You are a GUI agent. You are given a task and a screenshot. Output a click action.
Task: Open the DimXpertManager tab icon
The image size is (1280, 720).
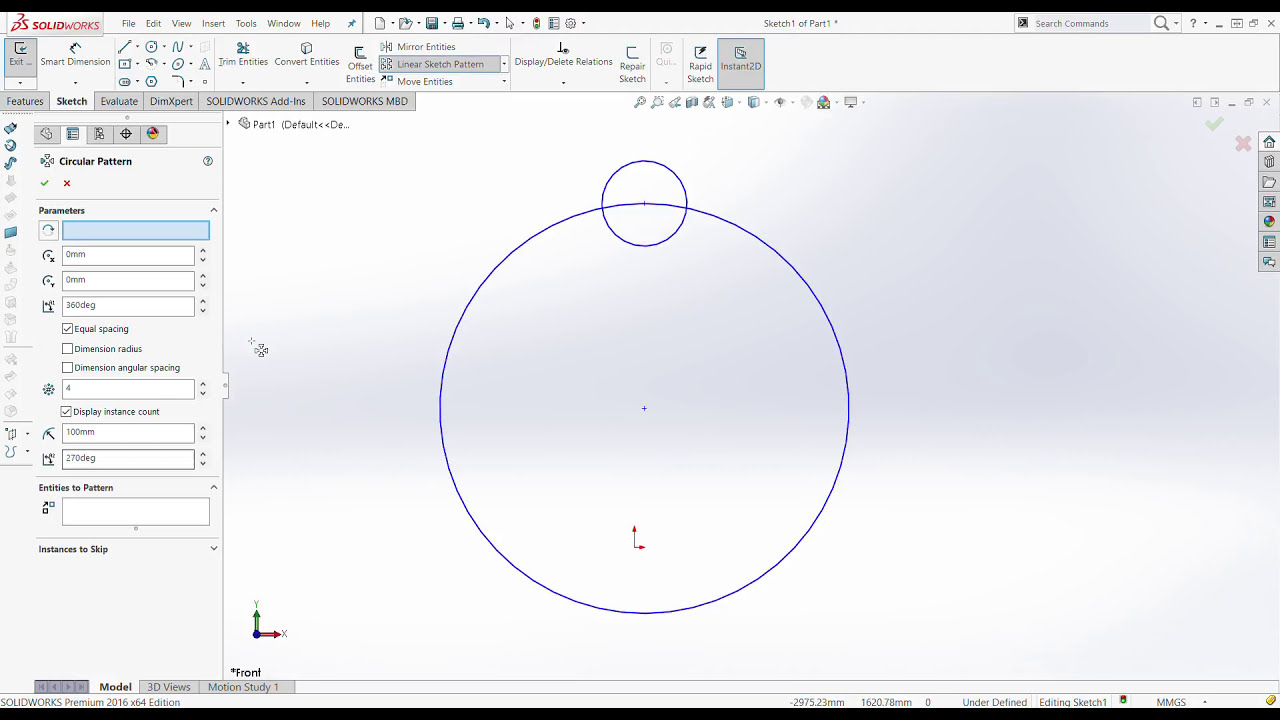126,134
